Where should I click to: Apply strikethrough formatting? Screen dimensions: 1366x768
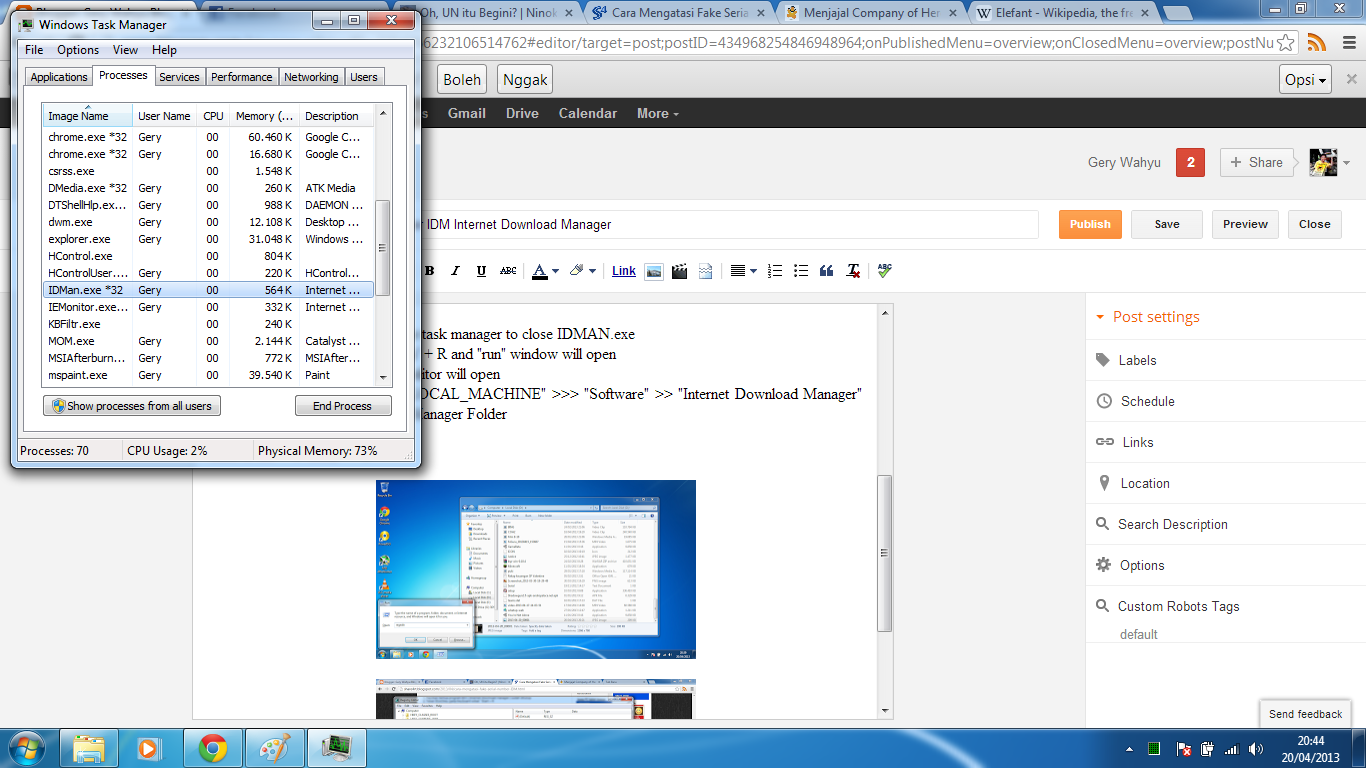(508, 271)
